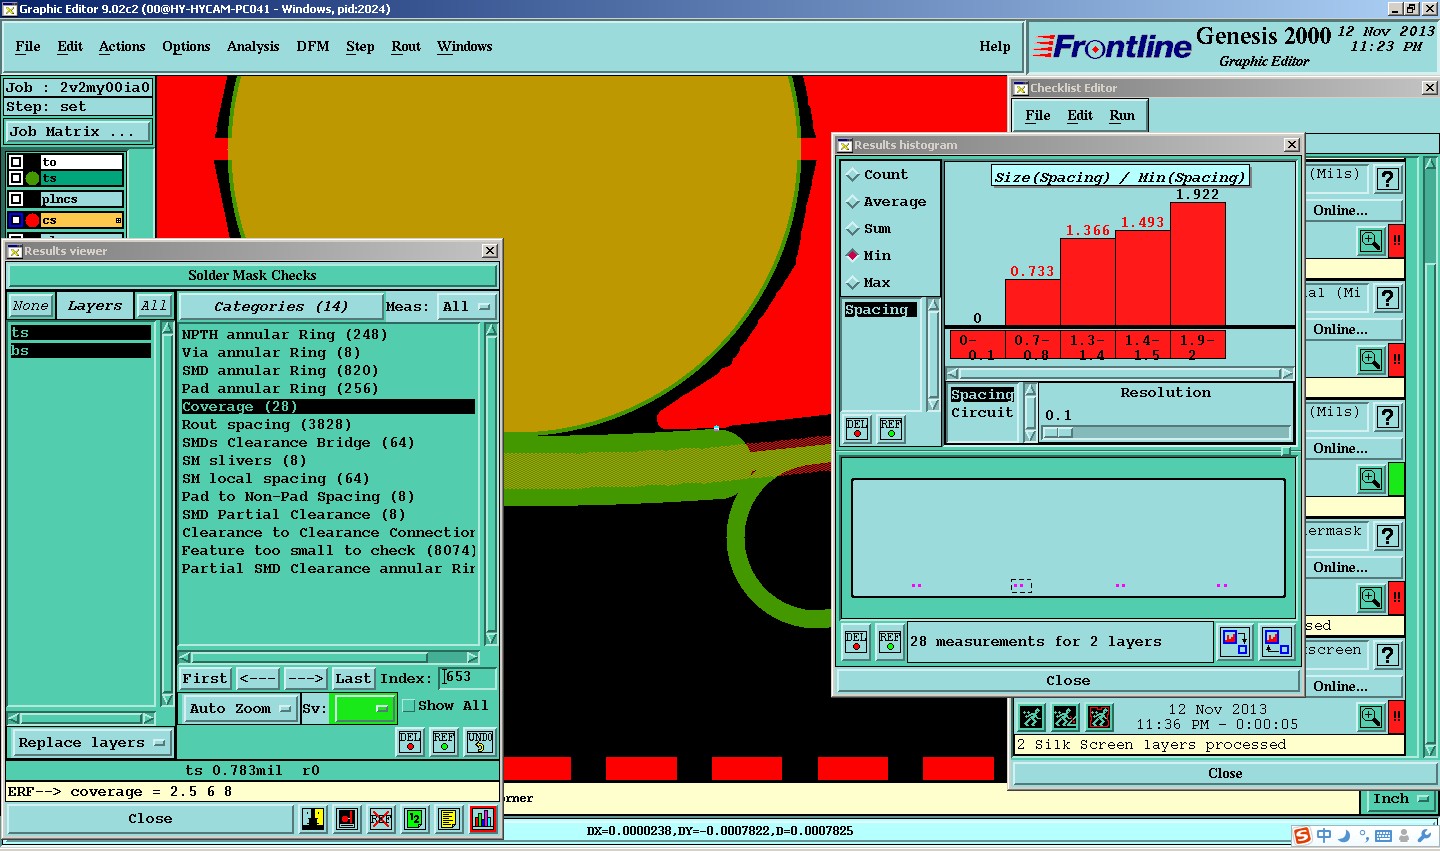1440x851 pixels.
Task: Click Close in Results histogram window
Action: 1068,681
